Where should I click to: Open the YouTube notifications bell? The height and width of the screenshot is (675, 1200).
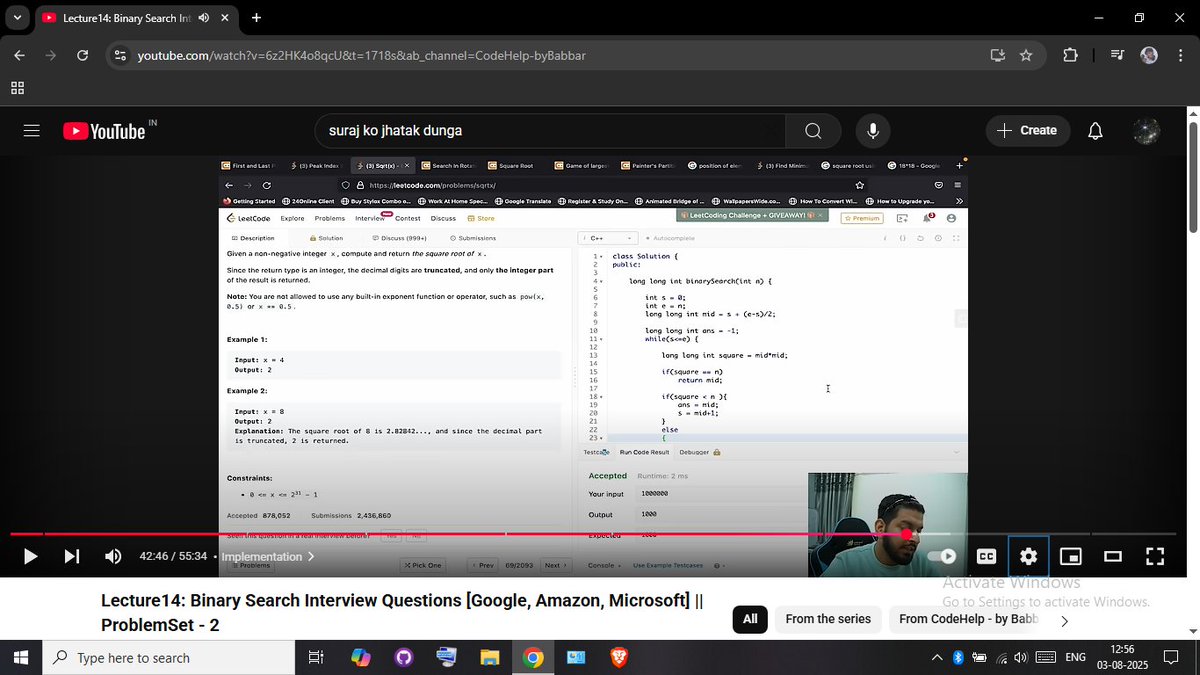coord(1095,131)
